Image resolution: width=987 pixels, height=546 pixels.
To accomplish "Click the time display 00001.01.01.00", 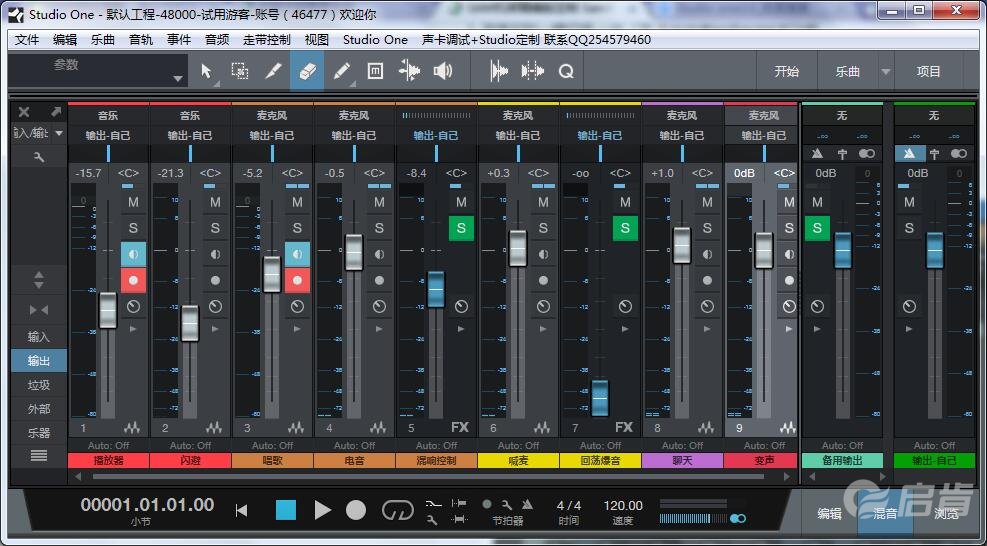I will (x=147, y=505).
